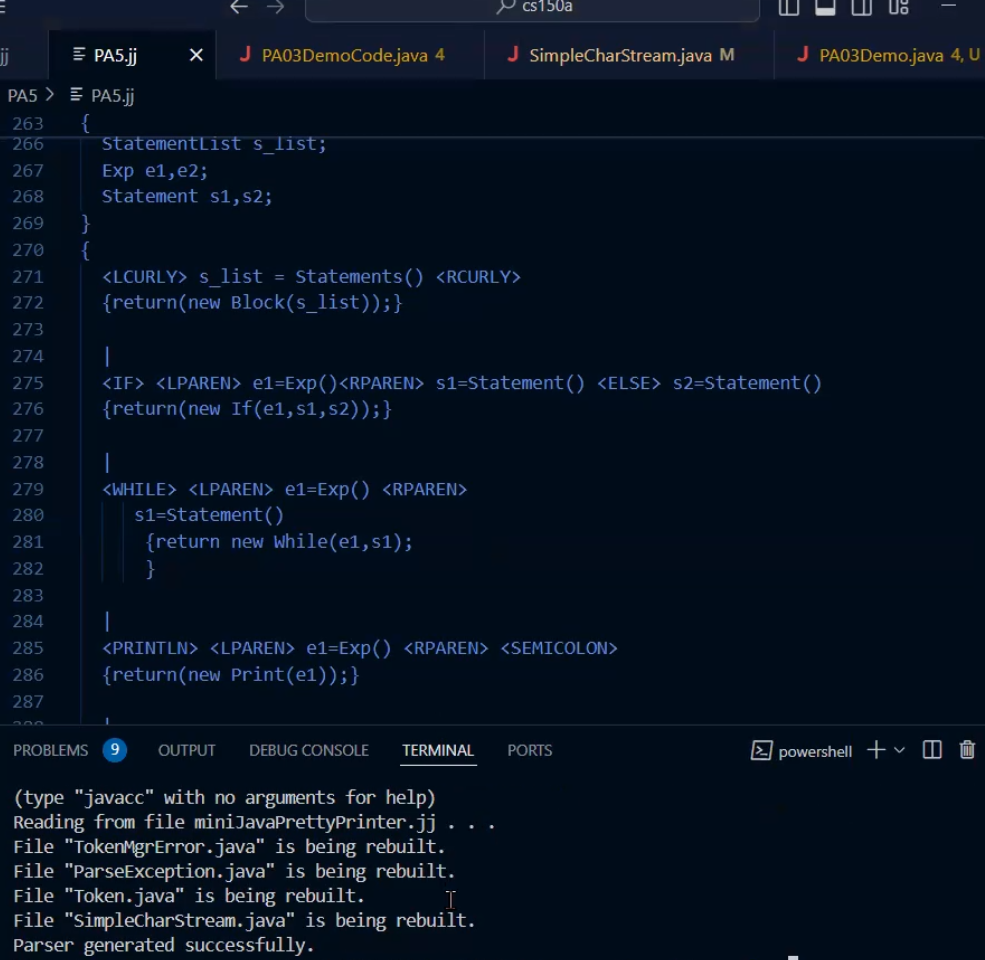Click 'Statement s1,s2;' declaration line
Viewport: 985px width, 960px height.
tap(187, 197)
